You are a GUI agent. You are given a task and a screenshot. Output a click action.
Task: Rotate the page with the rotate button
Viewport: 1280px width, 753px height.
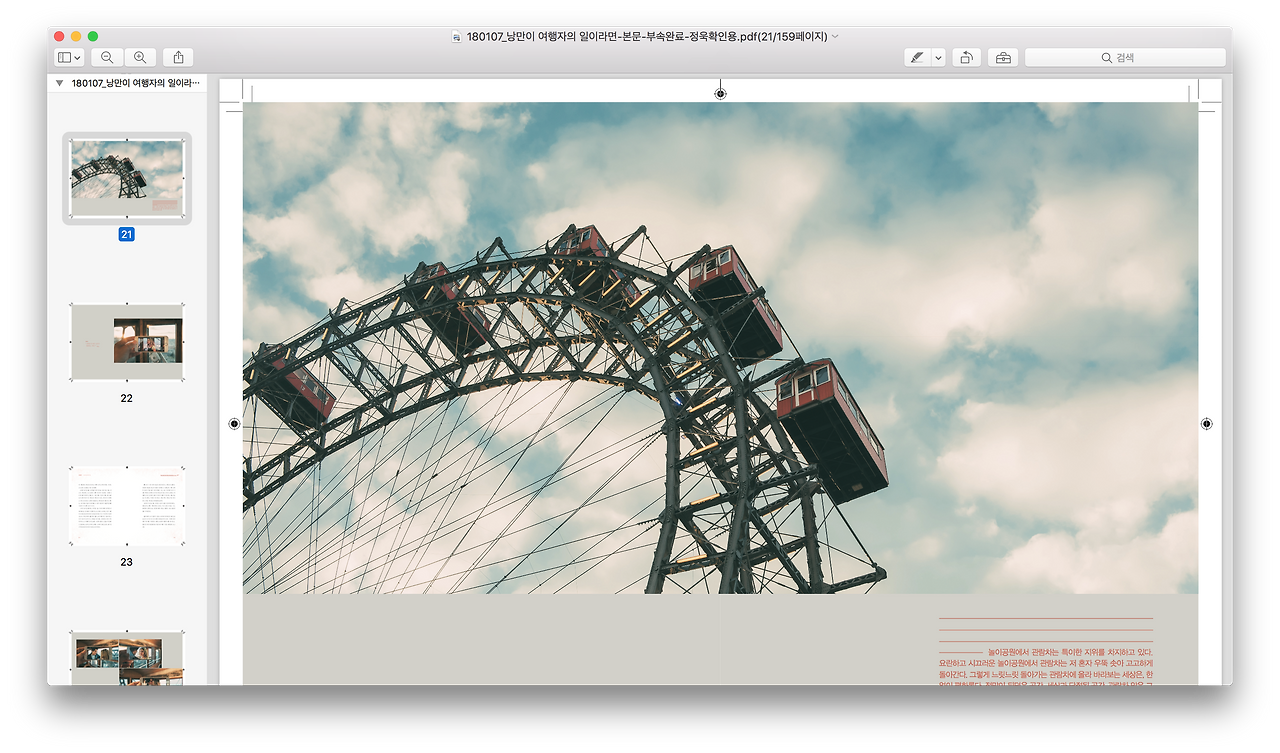tap(966, 58)
